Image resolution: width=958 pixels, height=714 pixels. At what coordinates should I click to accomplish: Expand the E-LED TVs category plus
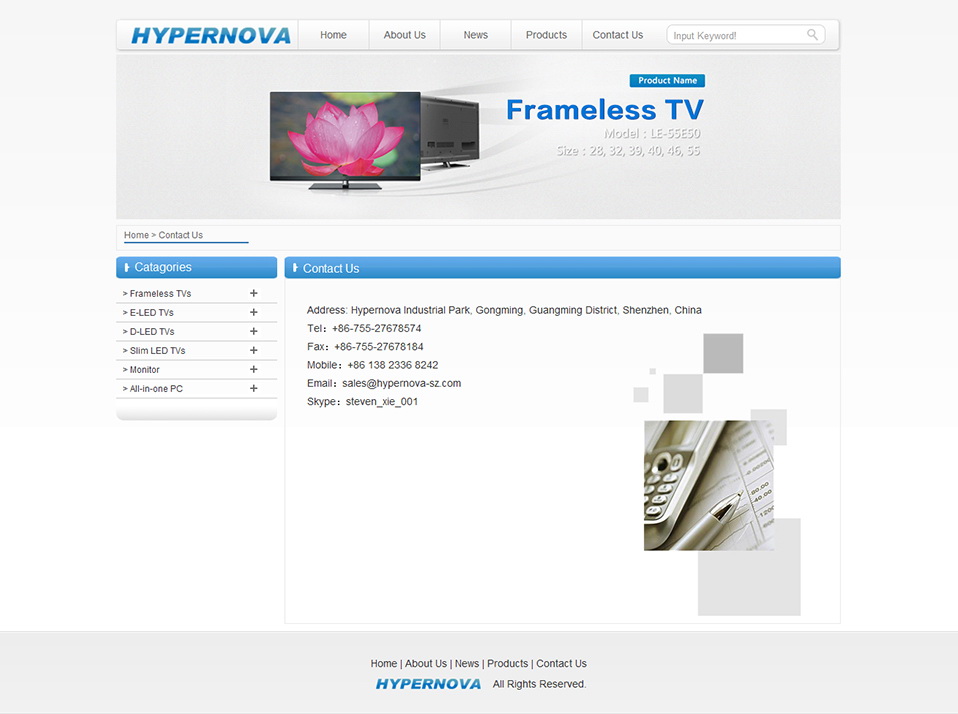coord(254,312)
